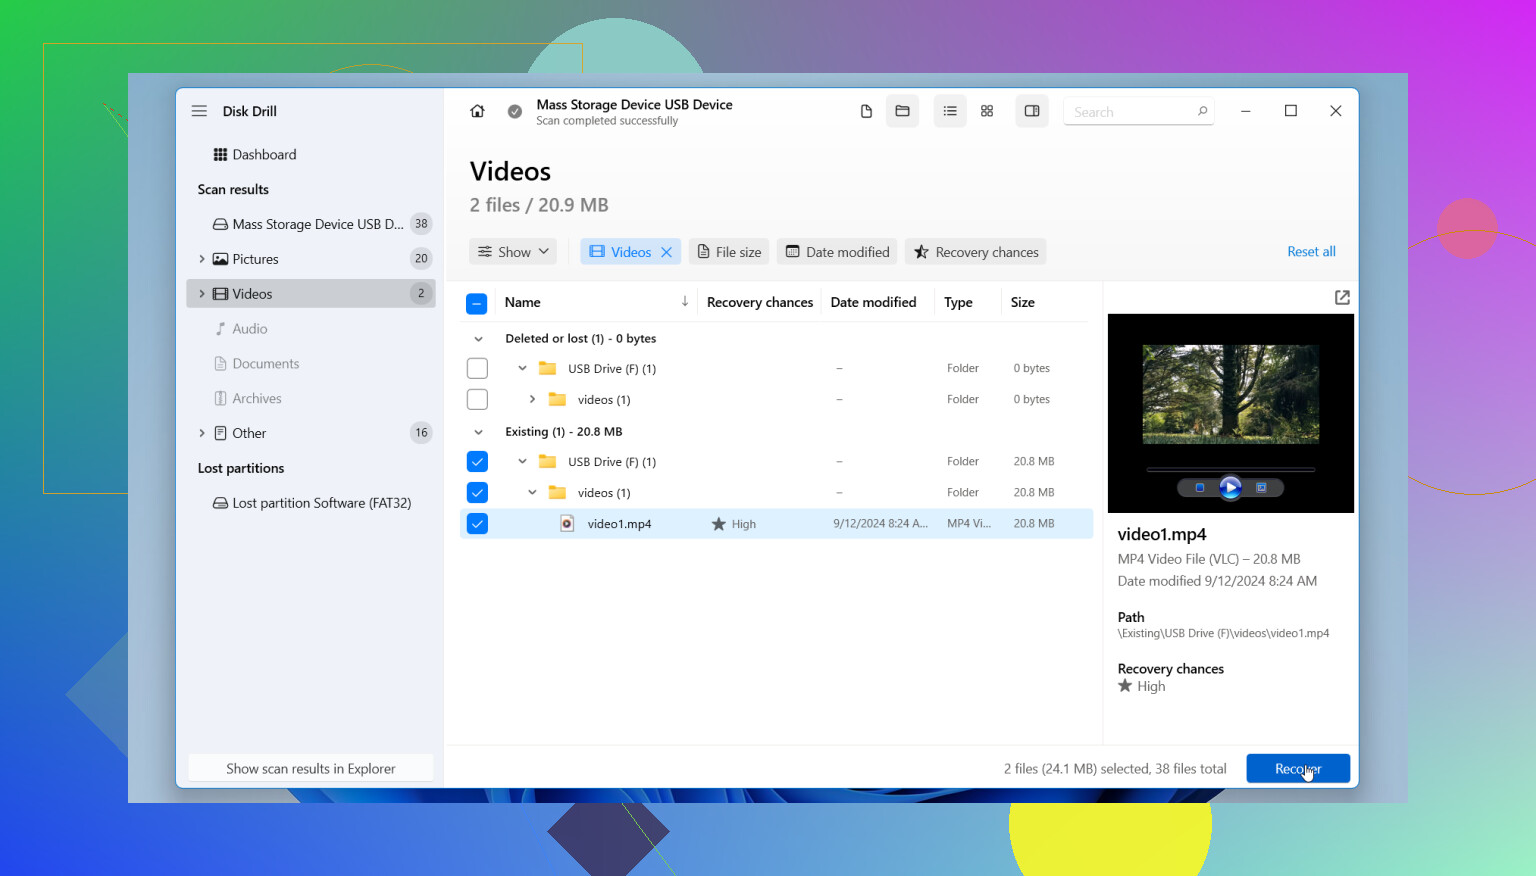Check the deleted videos (1) folder

pos(477,400)
